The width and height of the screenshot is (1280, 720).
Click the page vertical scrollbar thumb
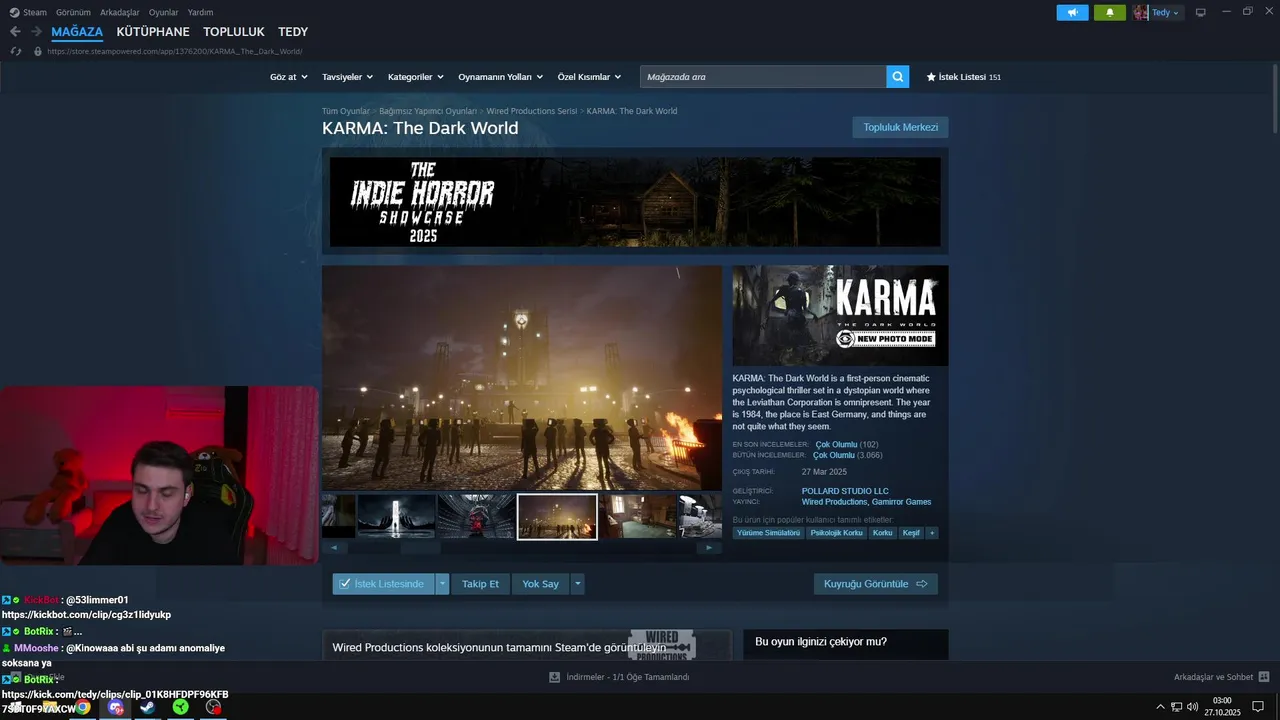point(1275,98)
